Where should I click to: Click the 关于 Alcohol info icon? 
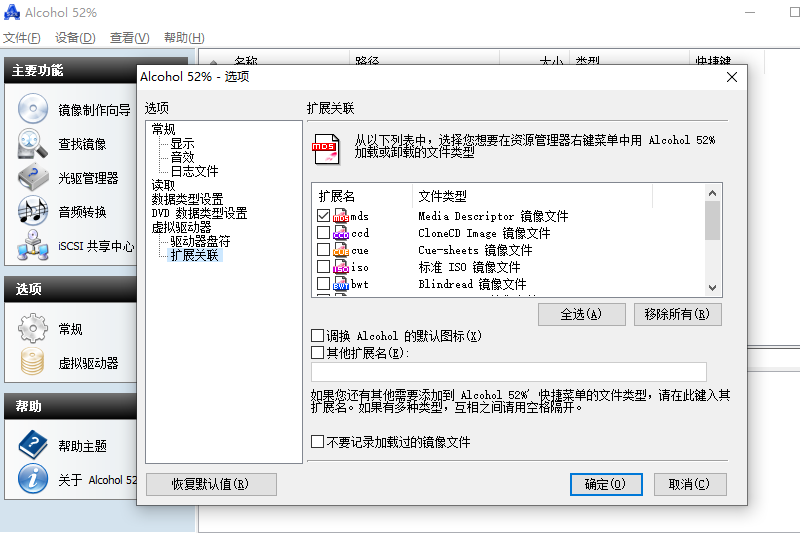(x=33, y=479)
